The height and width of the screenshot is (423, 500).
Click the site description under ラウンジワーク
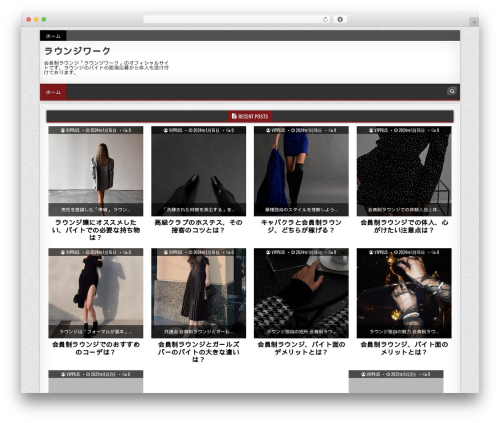[106, 68]
